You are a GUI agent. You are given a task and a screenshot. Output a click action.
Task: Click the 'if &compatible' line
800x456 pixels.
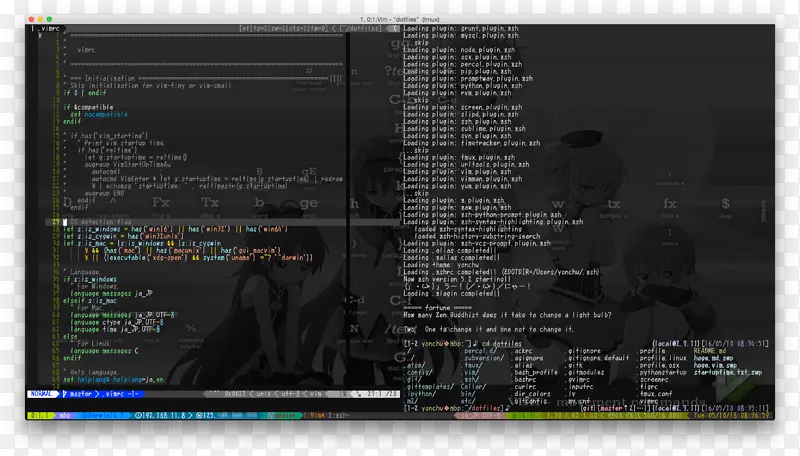pos(88,107)
